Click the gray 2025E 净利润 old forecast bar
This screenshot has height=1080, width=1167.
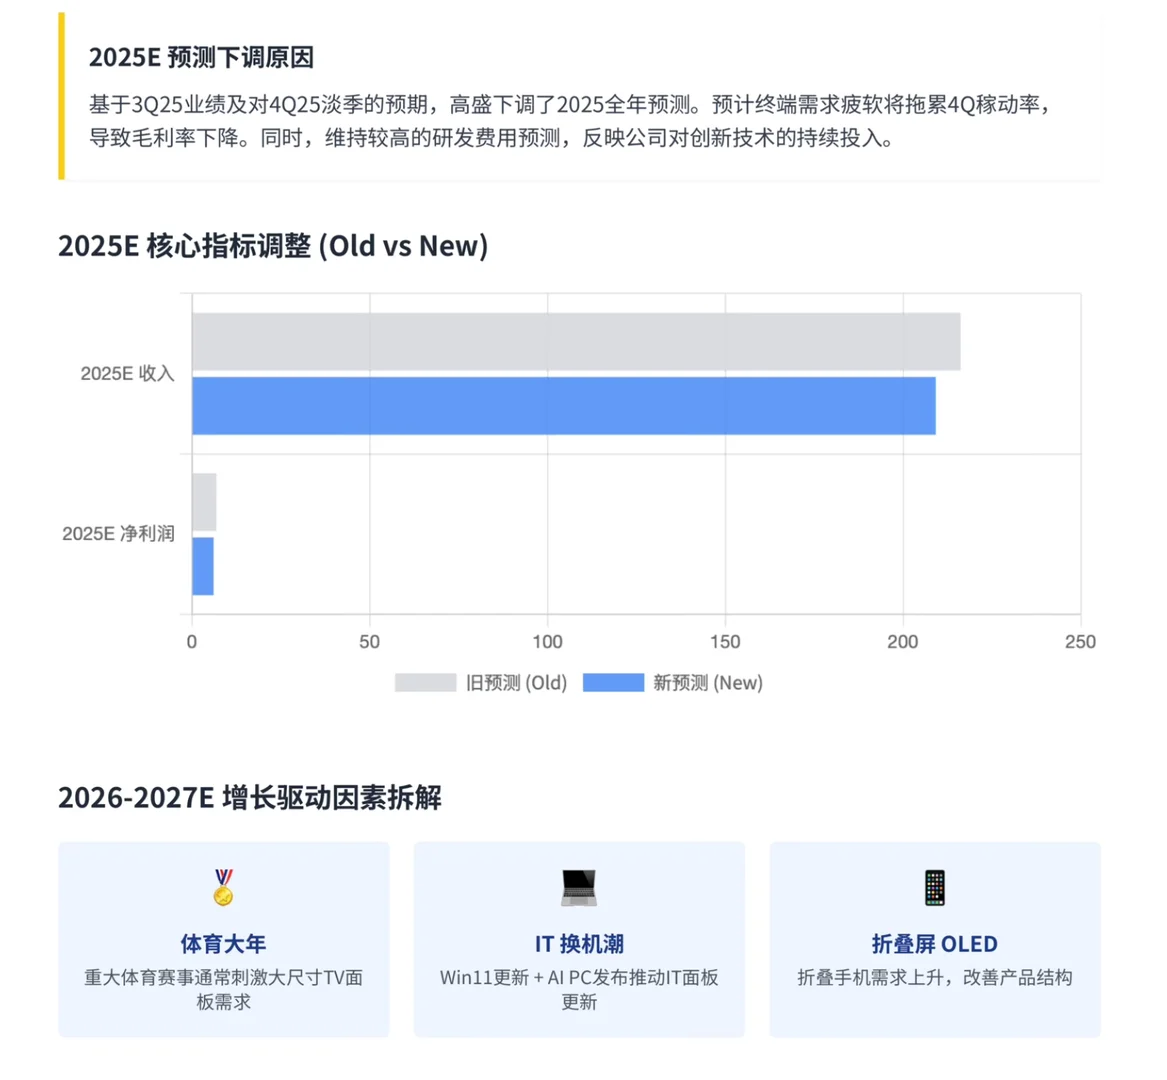click(x=204, y=502)
